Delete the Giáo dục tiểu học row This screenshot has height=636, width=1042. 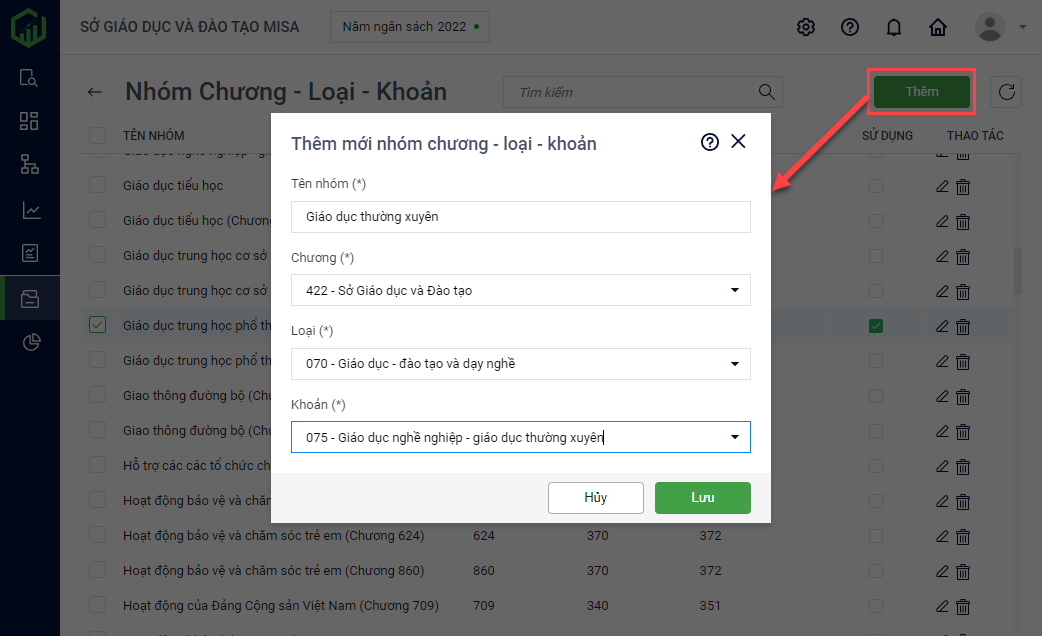pyautogui.click(x=963, y=186)
